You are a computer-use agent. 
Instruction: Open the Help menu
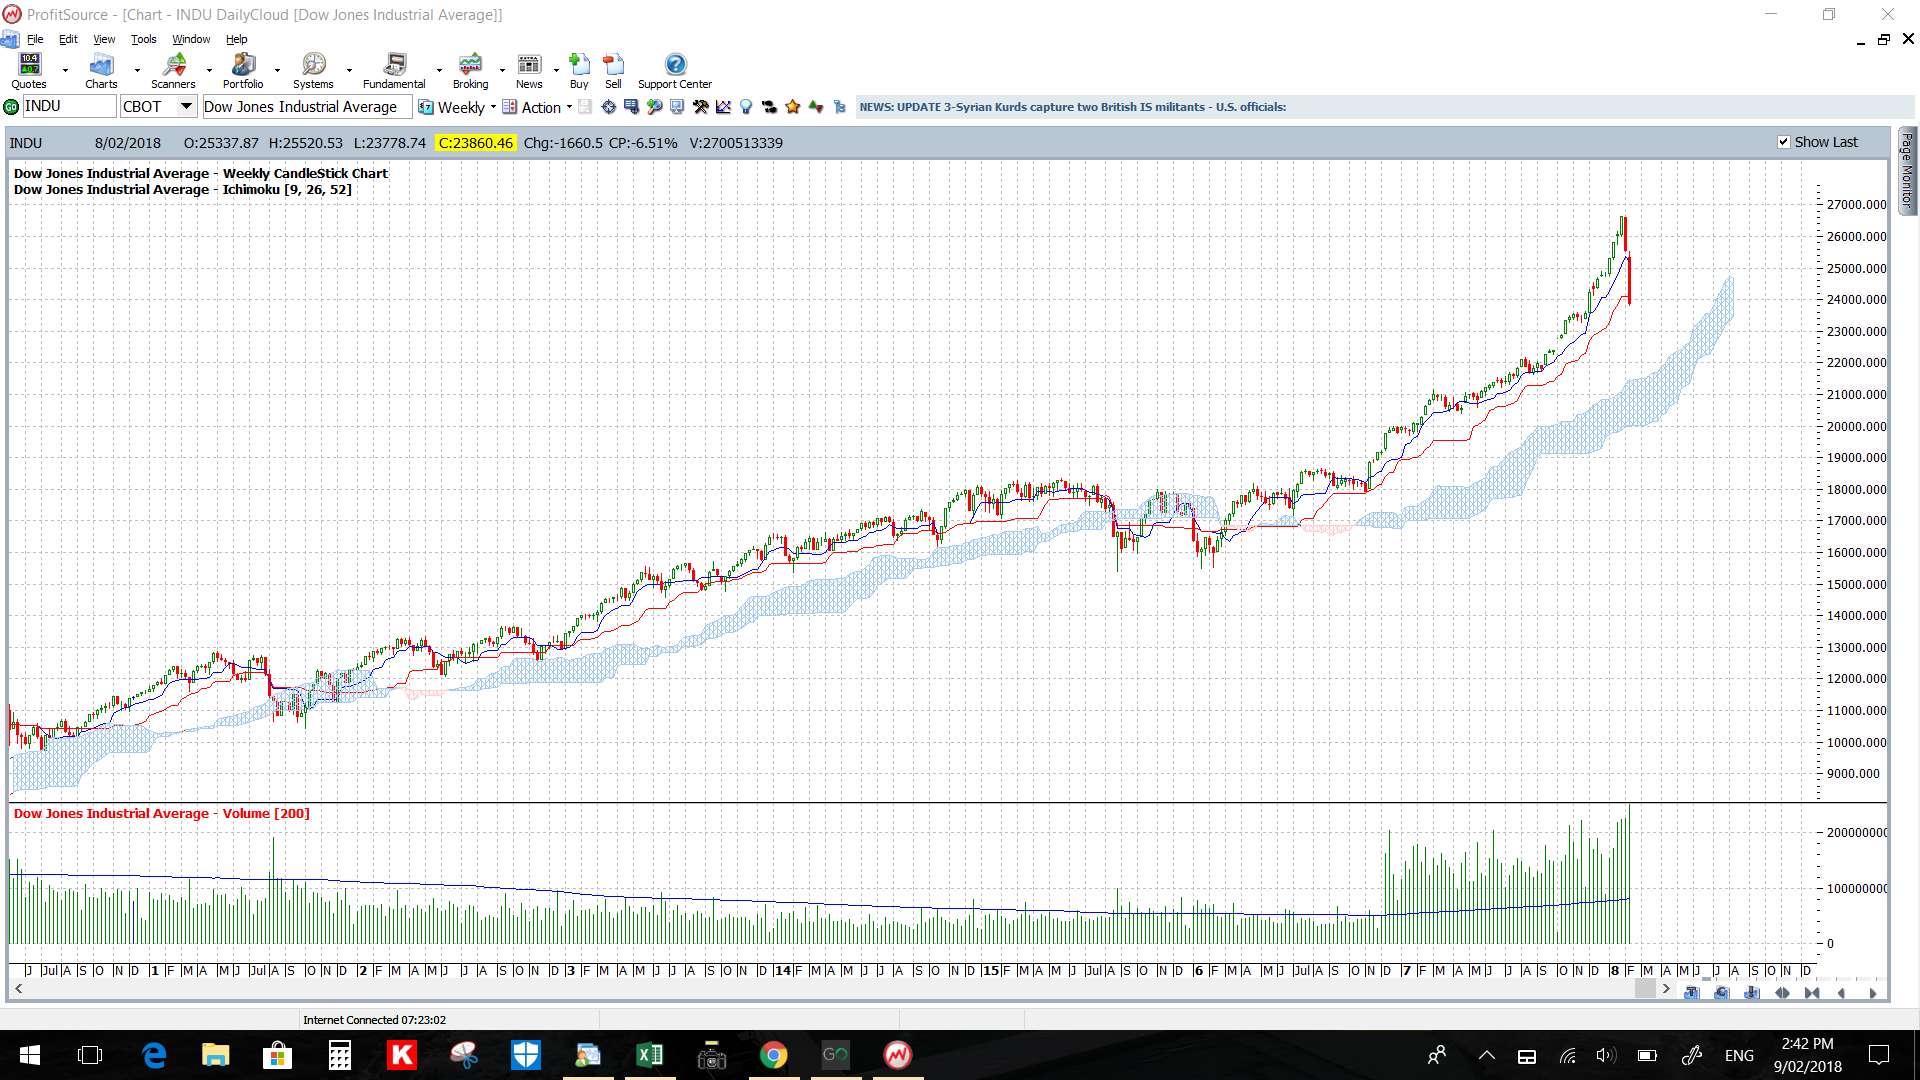(x=236, y=39)
